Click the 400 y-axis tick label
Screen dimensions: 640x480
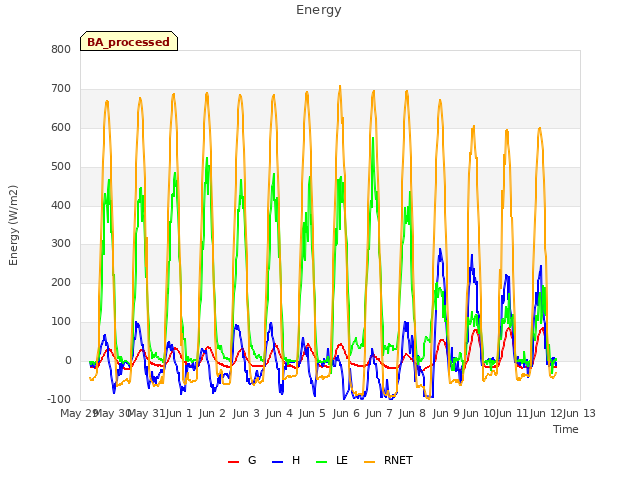coord(61,205)
